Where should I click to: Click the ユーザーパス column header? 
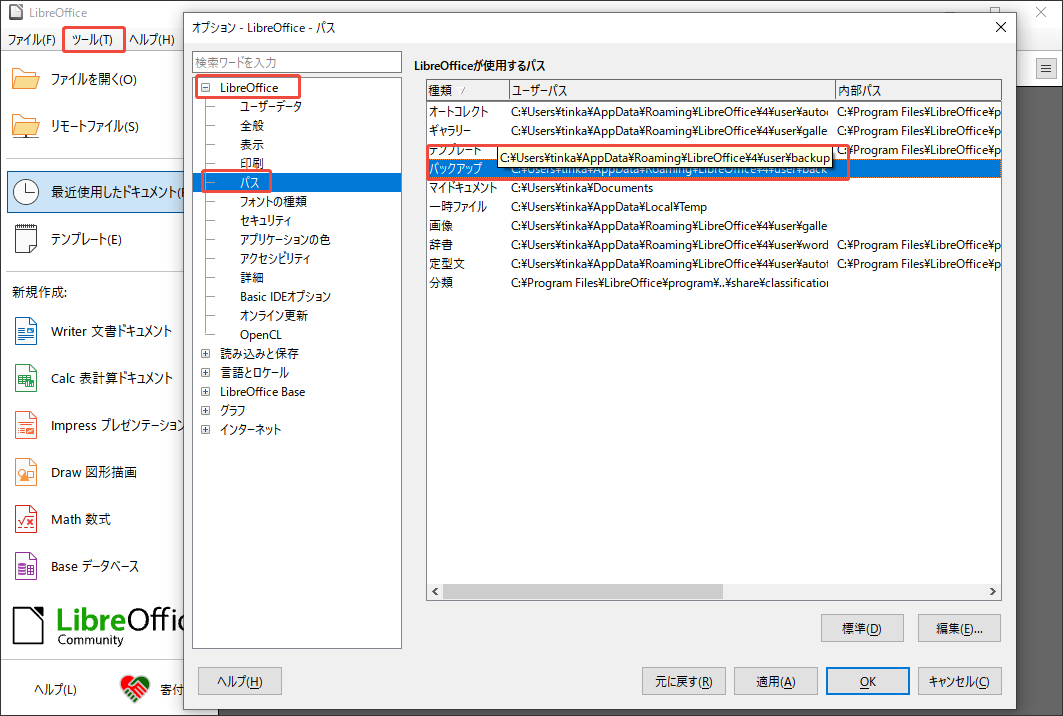672,90
